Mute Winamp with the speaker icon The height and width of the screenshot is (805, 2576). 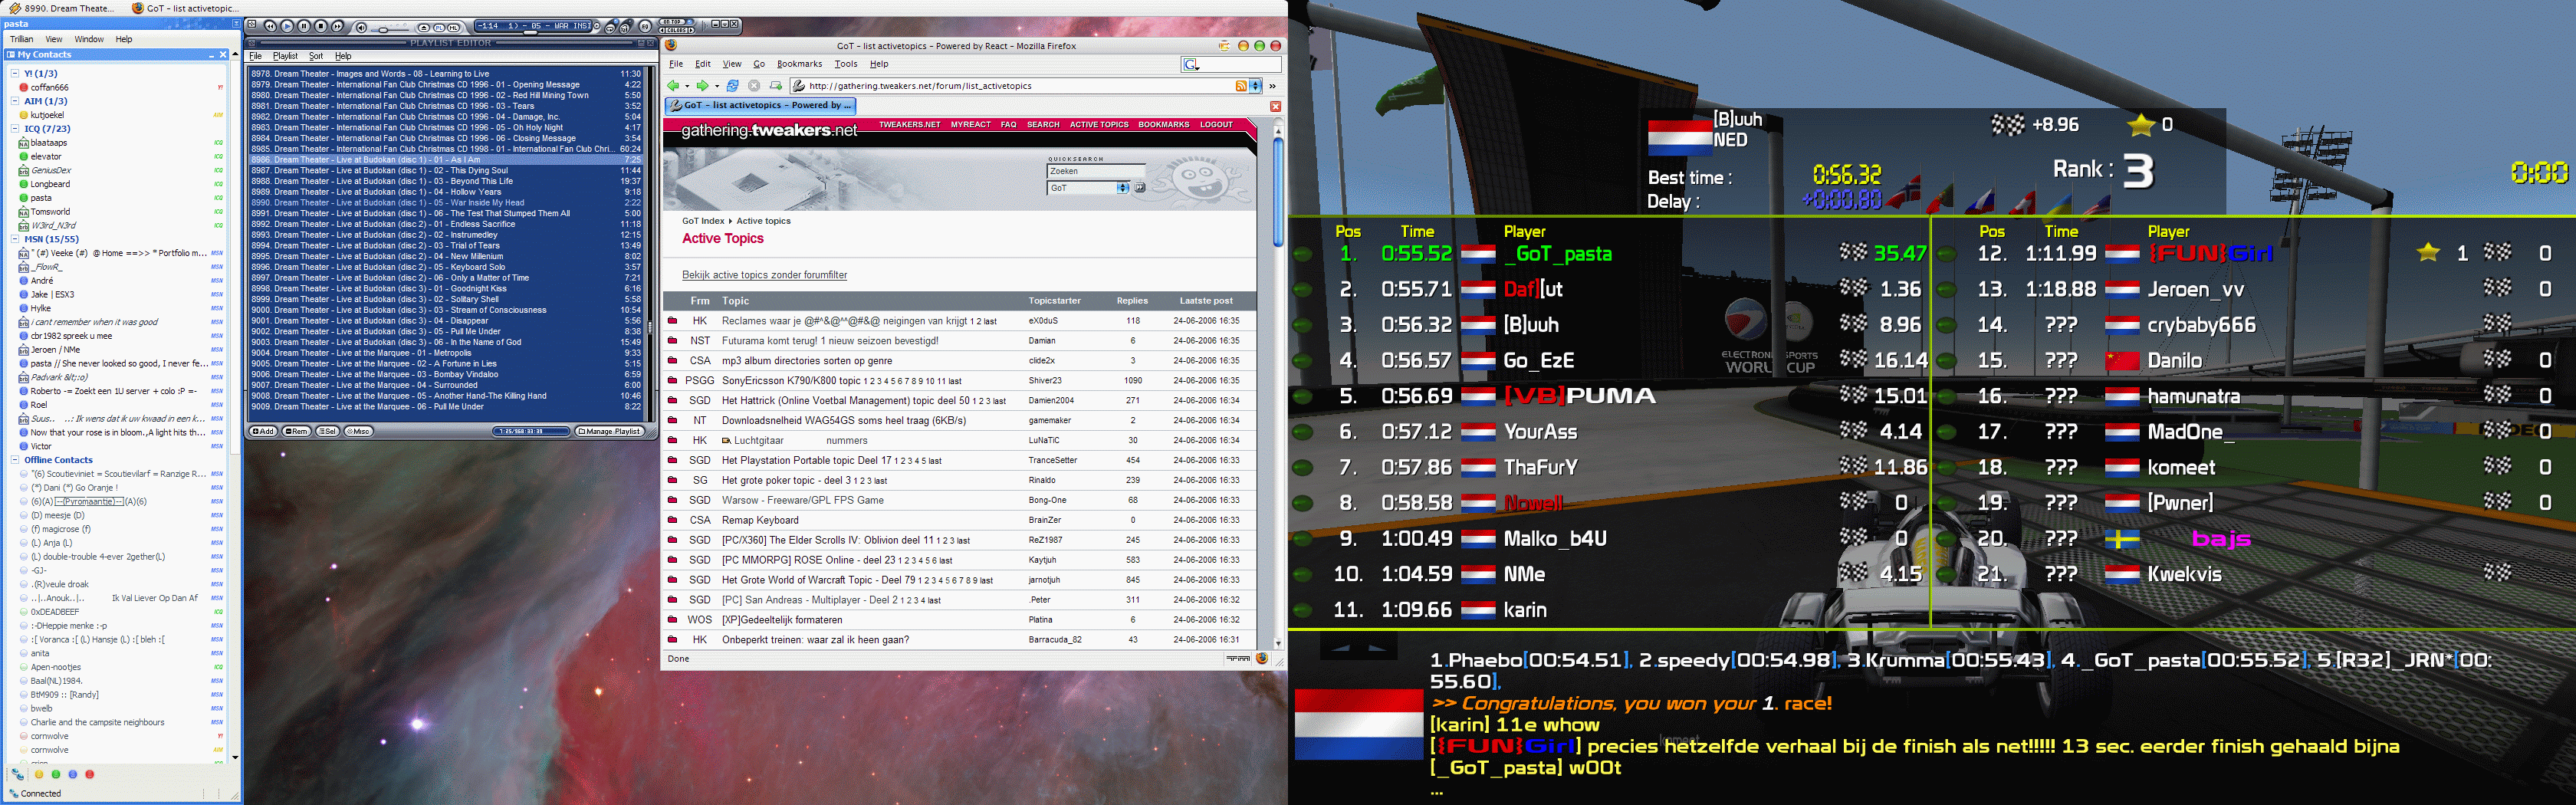pos(361,27)
